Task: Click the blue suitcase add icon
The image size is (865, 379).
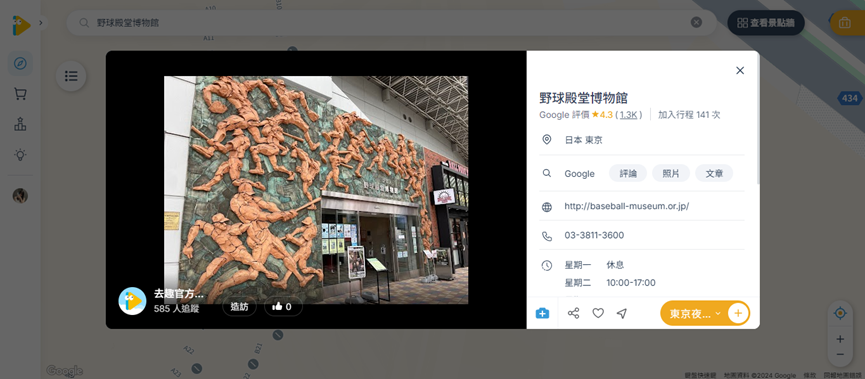Action: pyautogui.click(x=542, y=313)
